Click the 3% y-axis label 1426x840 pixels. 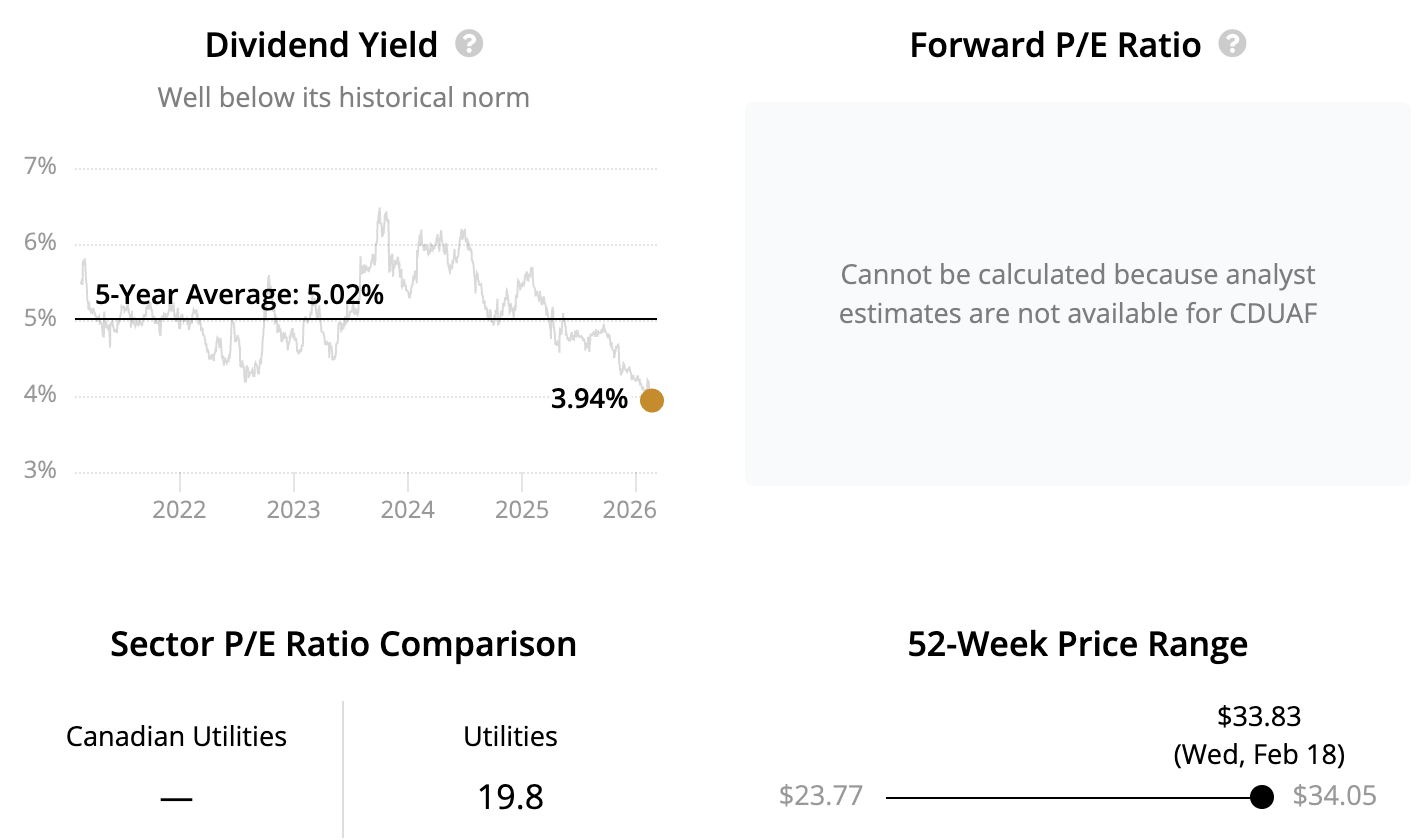40,471
